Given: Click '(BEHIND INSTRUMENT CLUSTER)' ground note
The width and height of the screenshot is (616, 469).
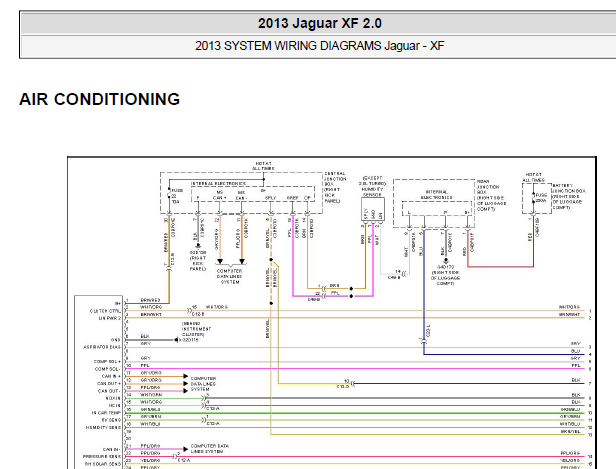Looking at the screenshot, I should (x=196, y=329).
